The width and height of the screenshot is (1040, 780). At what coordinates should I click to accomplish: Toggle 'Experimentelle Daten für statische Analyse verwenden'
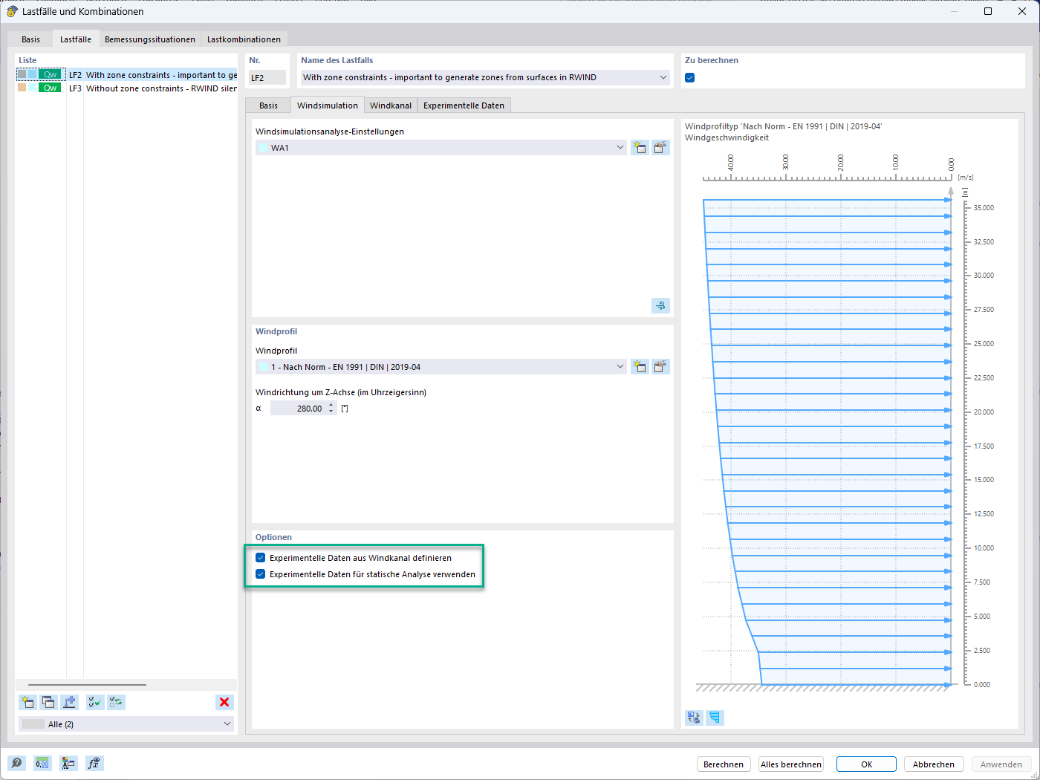(x=261, y=574)
